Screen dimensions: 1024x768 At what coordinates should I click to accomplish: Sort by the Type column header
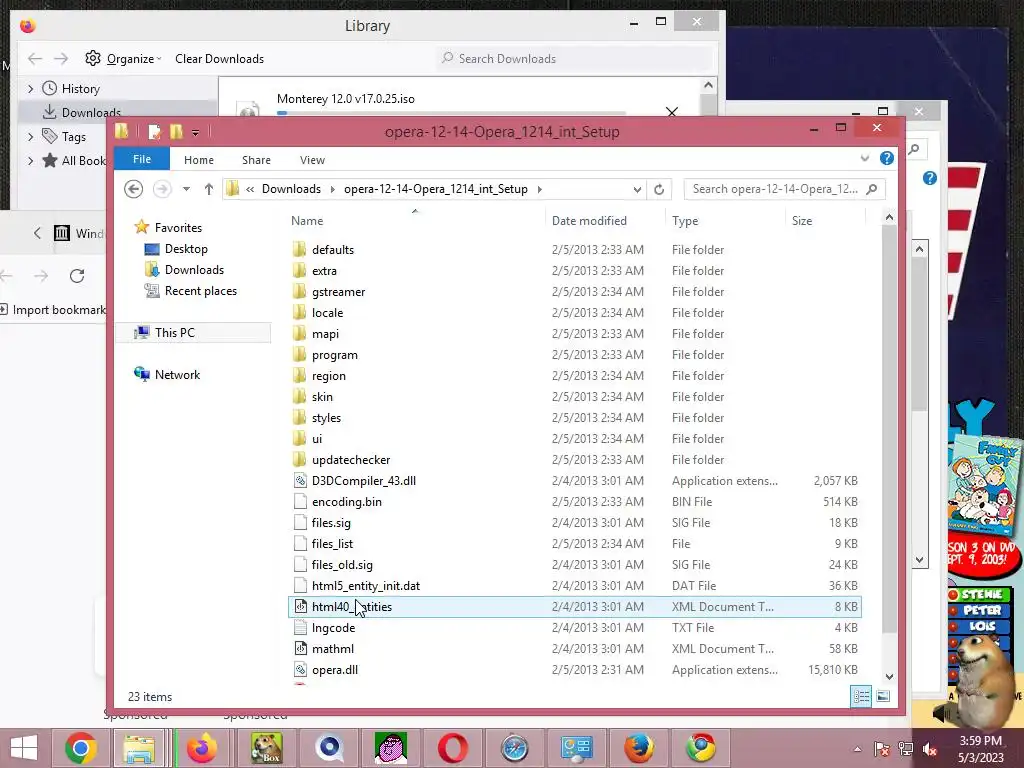tap(685, 221)
